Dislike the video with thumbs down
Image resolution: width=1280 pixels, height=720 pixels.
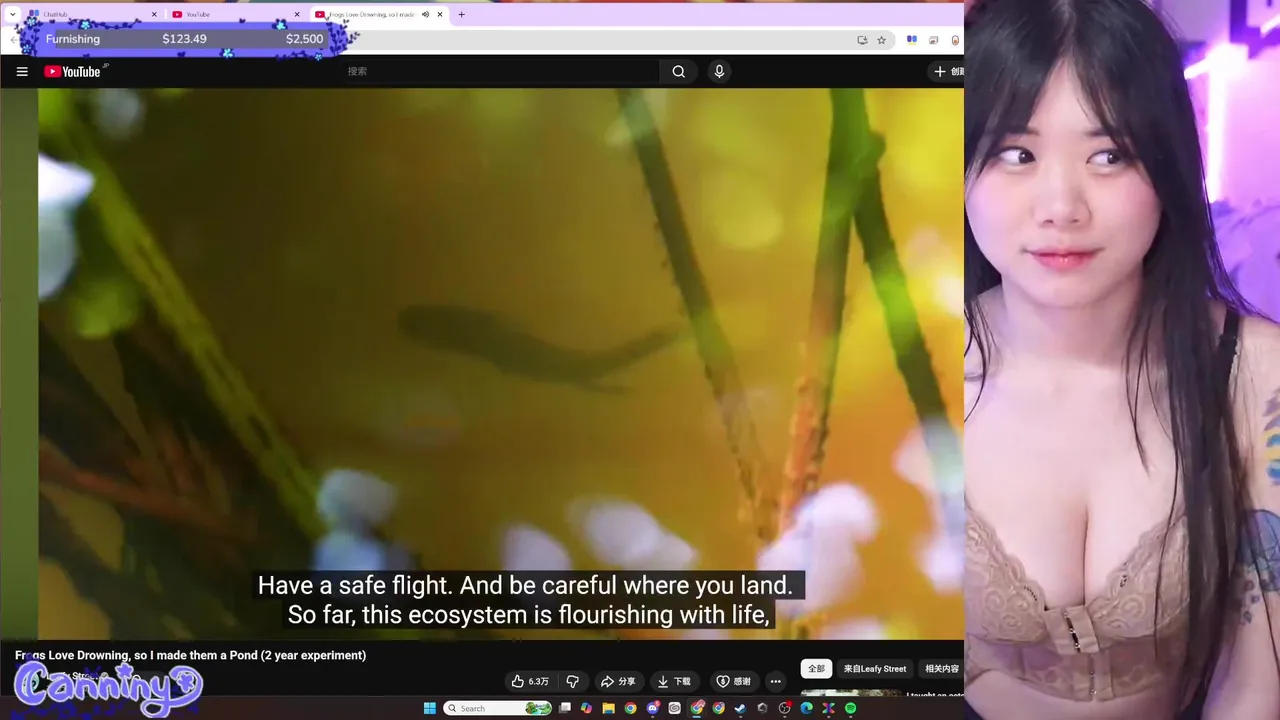573,681
